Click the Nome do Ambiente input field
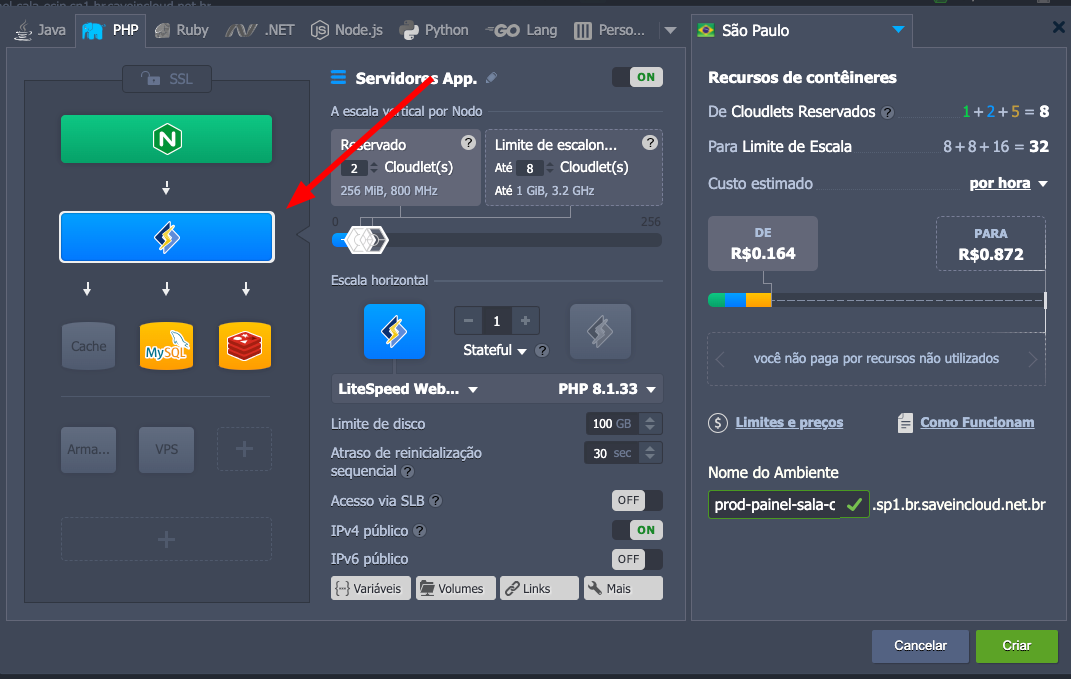The width and height of the screenshot is (1071, 679). click(775, 505)
